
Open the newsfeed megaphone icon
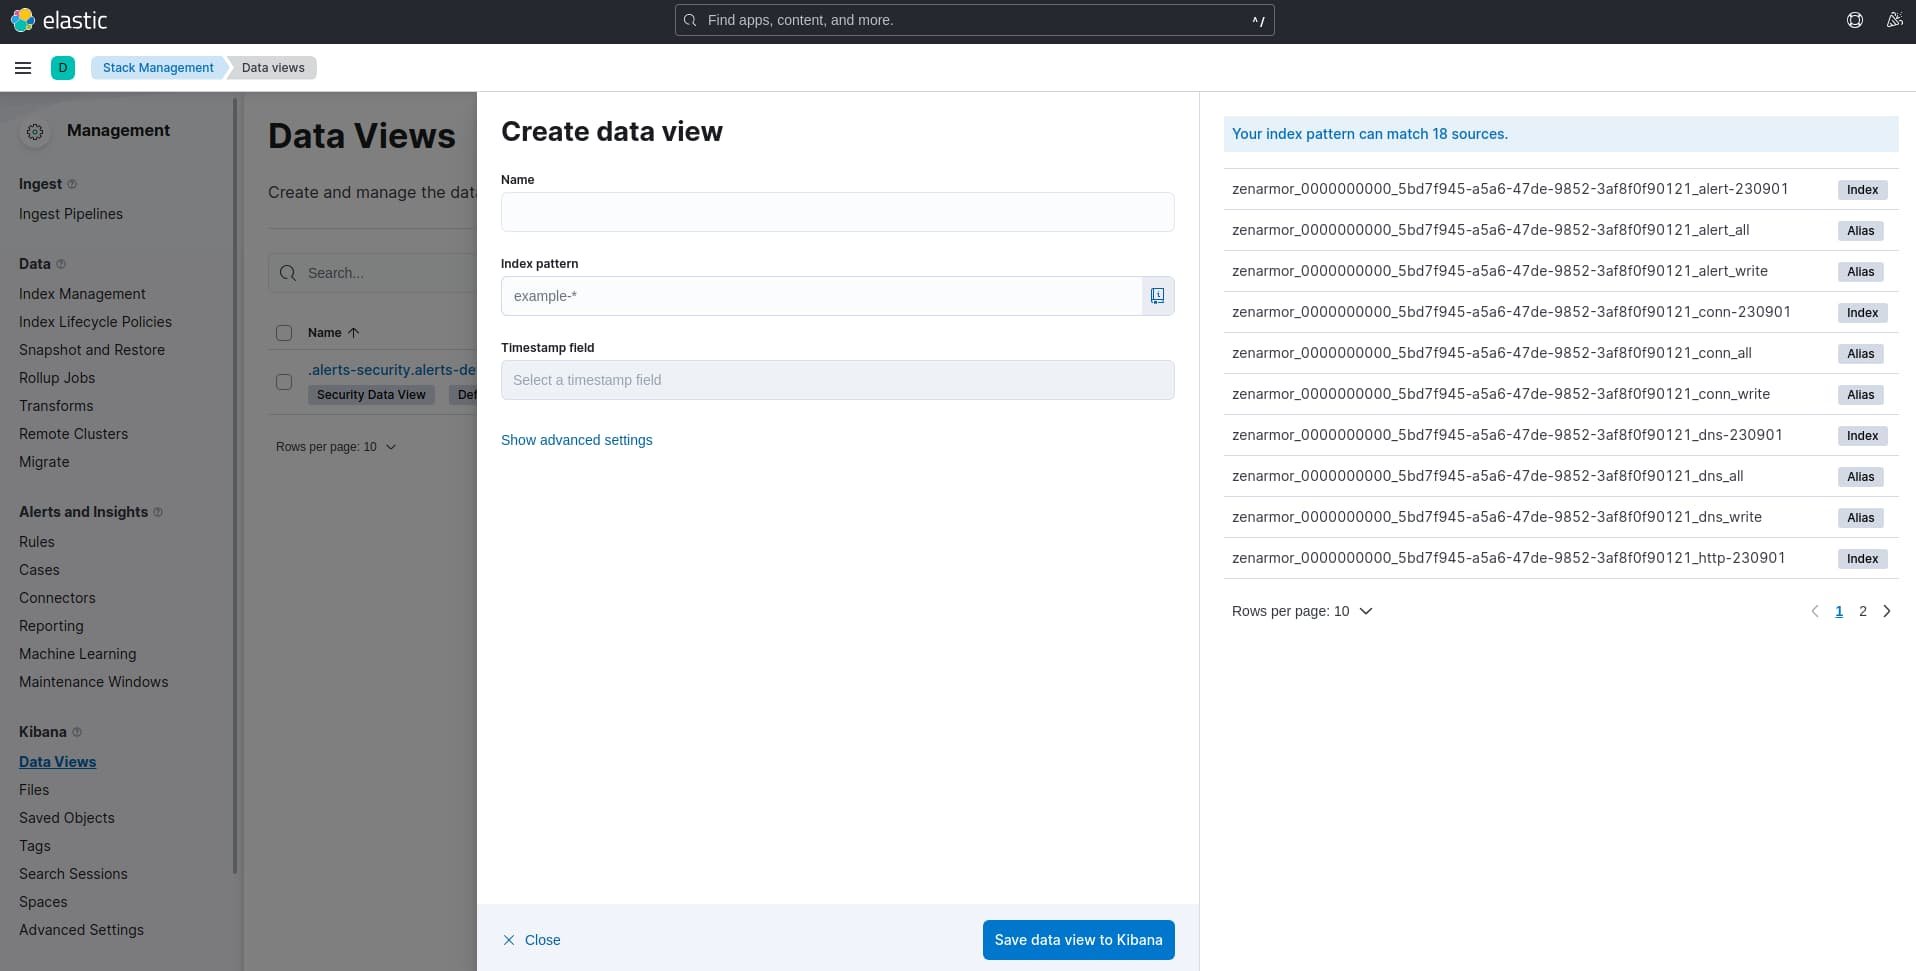pyautogui.click(x=1895, y=20)
